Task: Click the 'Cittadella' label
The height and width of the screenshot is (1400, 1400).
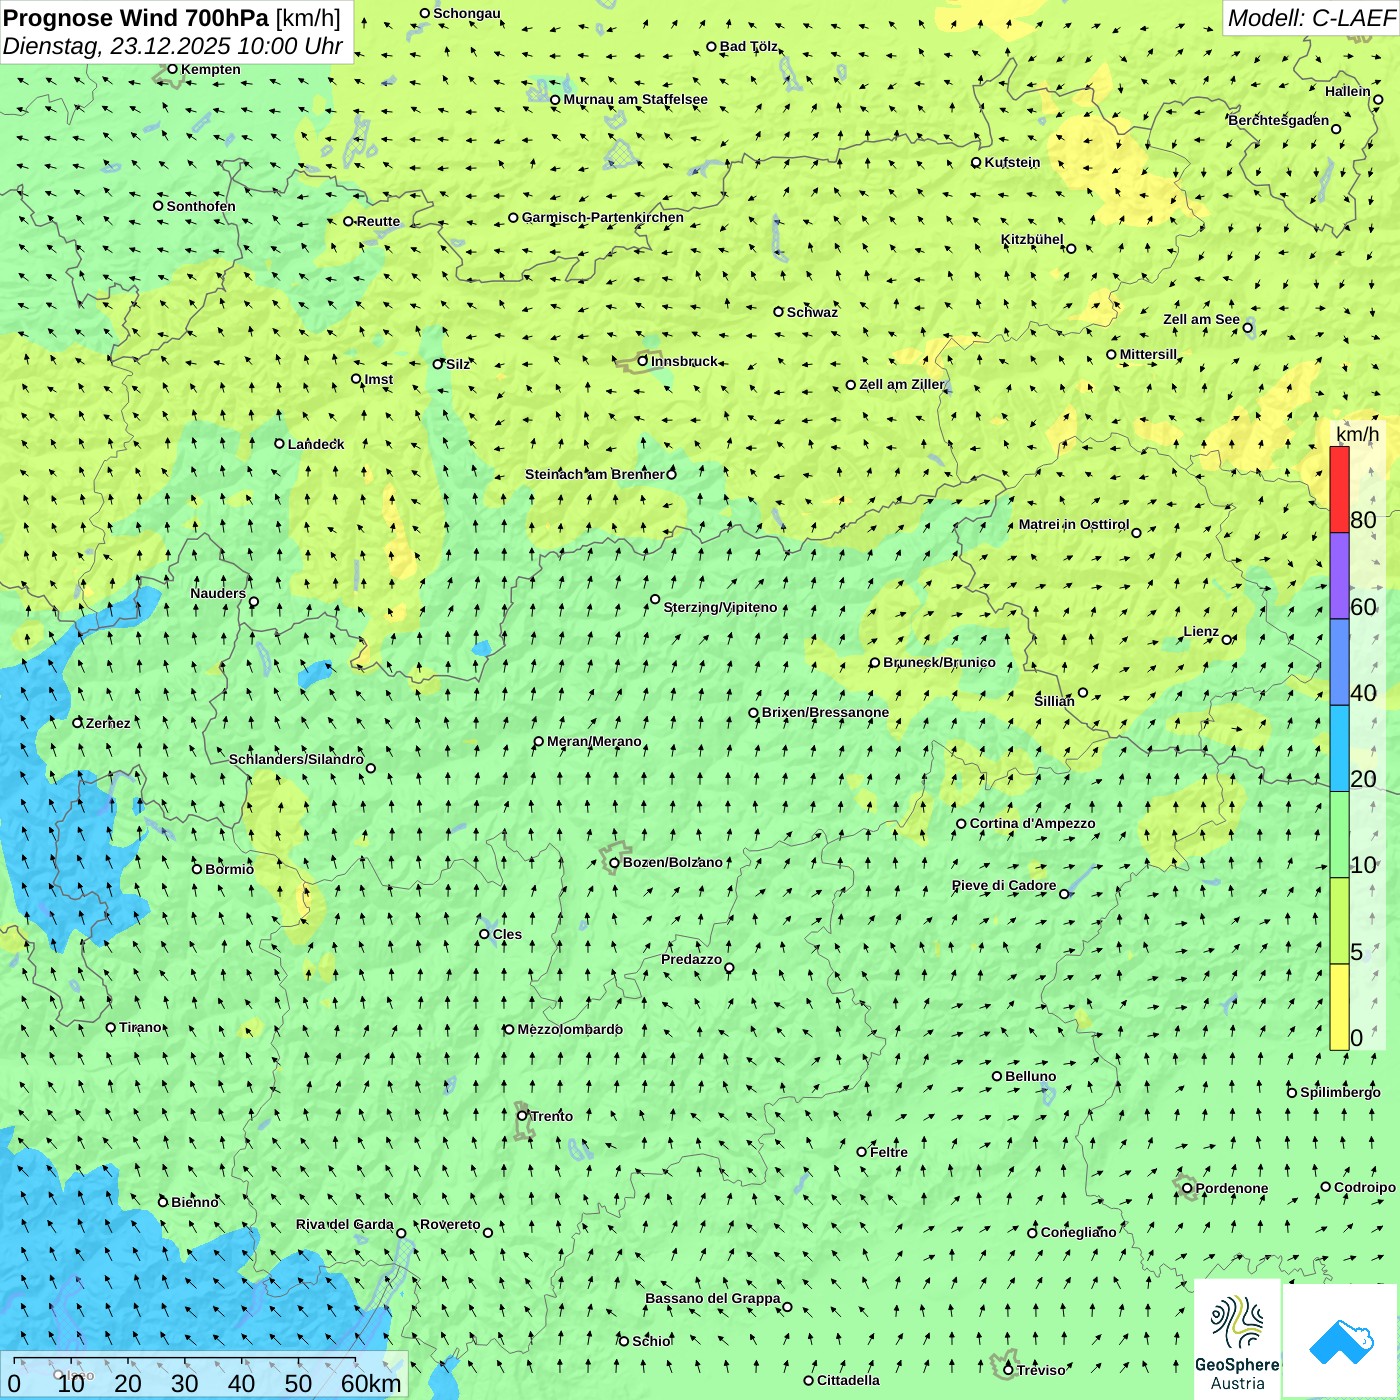Action: pos(848,1380)
